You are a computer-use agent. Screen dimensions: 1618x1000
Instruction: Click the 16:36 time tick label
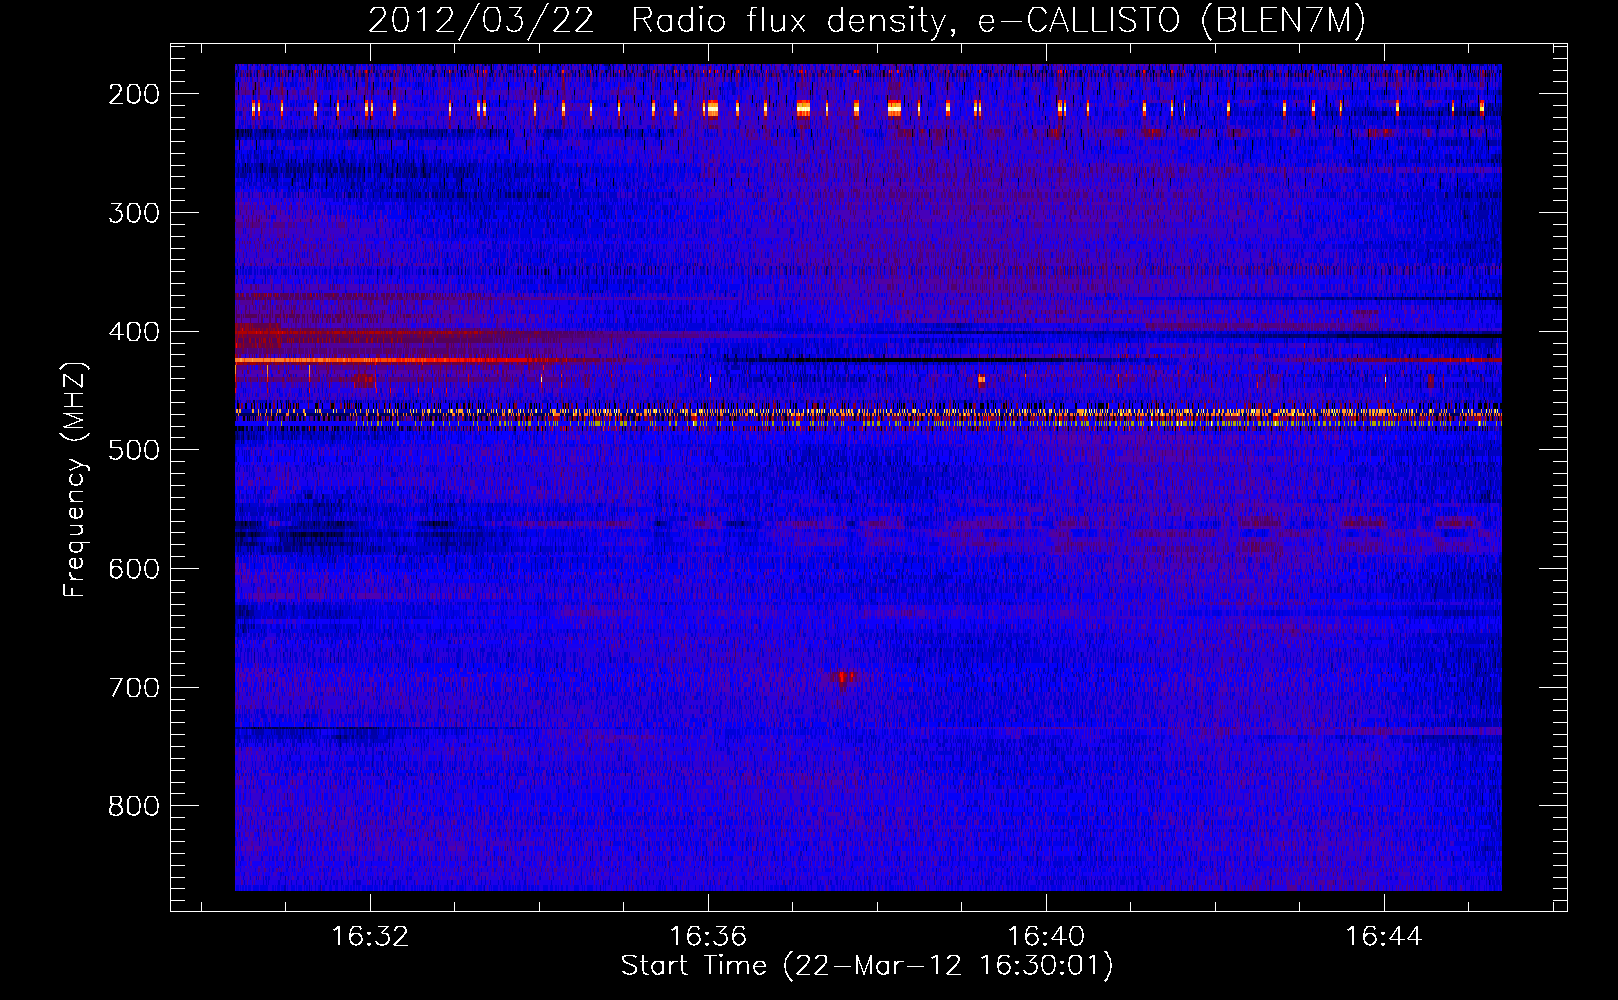[708, 936]
